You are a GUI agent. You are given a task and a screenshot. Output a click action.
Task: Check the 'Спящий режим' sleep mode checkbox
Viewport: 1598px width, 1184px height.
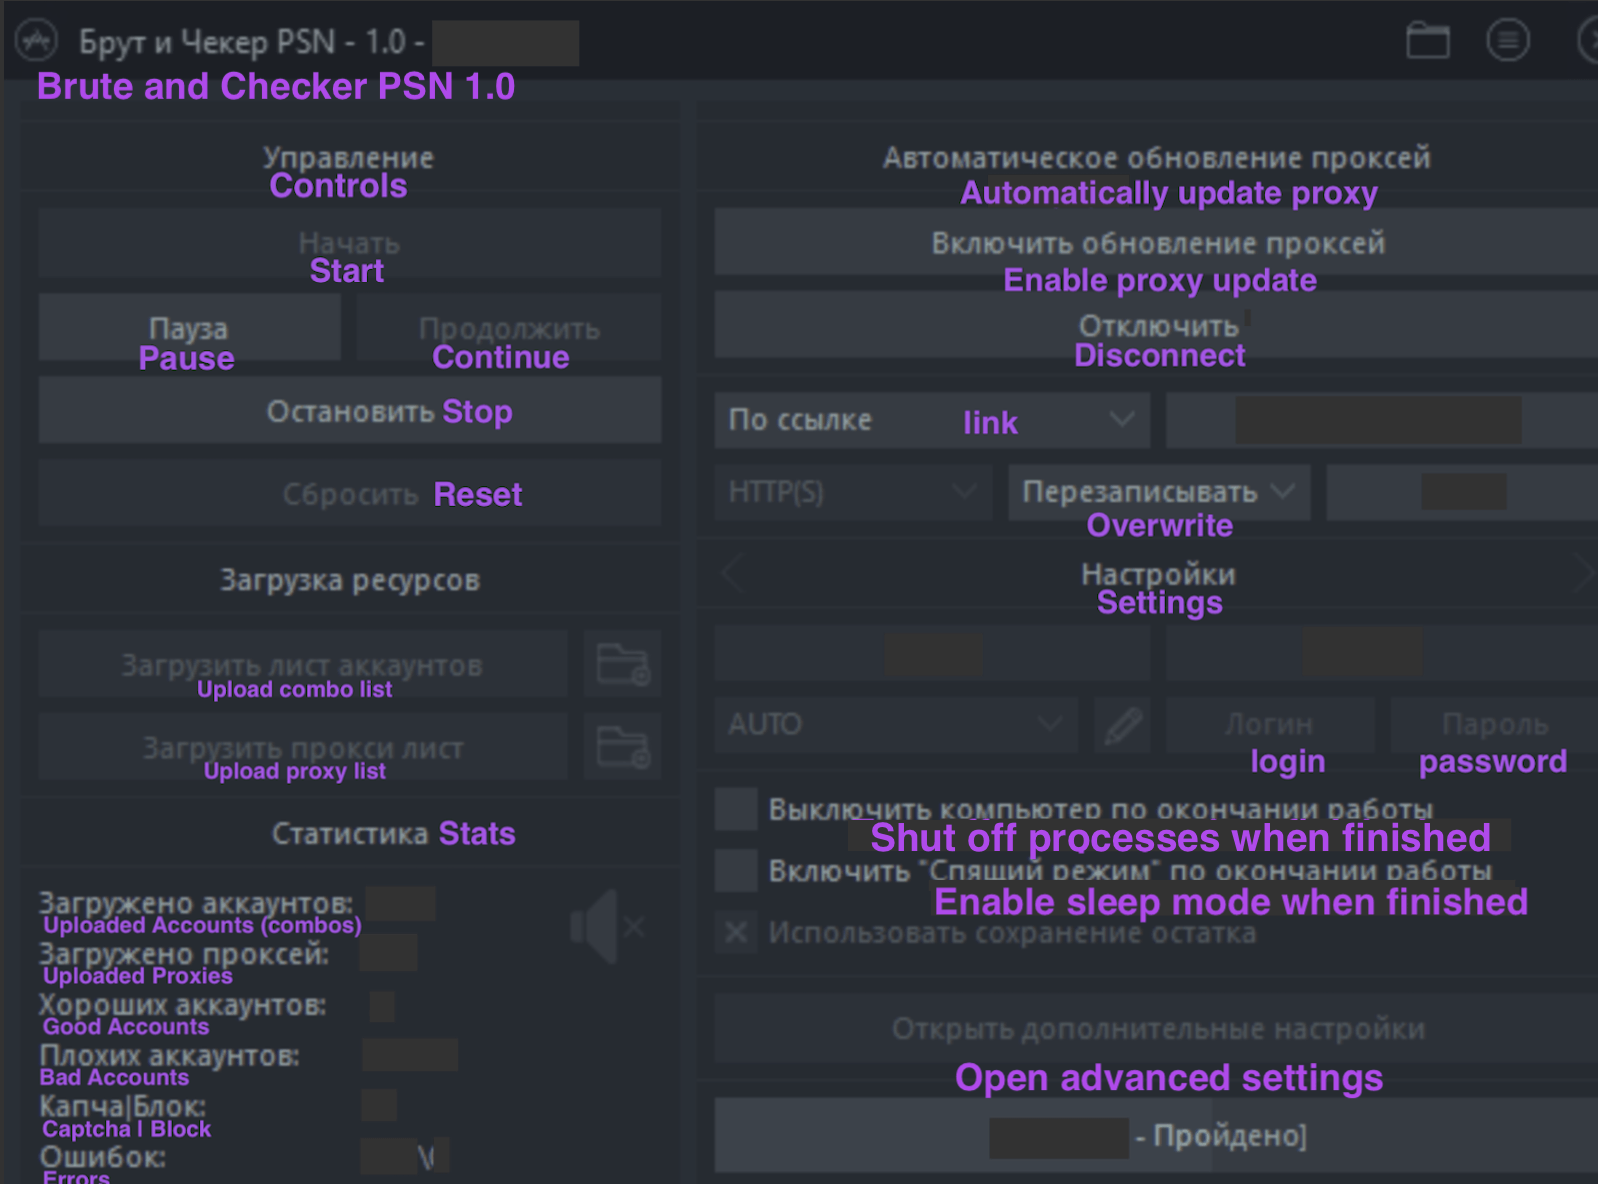pos(736,871)
